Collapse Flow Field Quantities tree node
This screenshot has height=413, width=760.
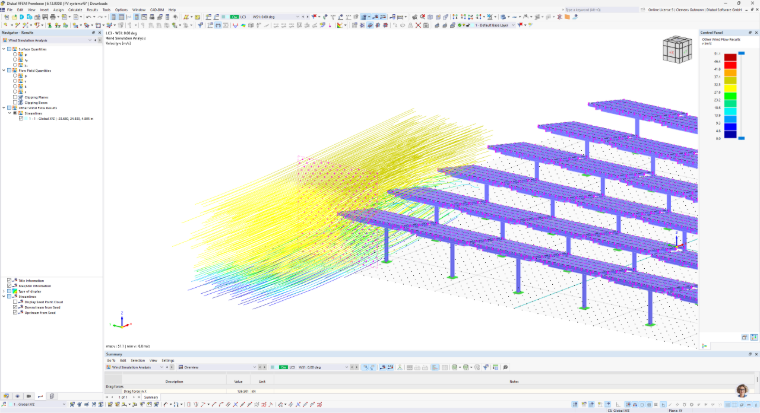coord(4,71)
